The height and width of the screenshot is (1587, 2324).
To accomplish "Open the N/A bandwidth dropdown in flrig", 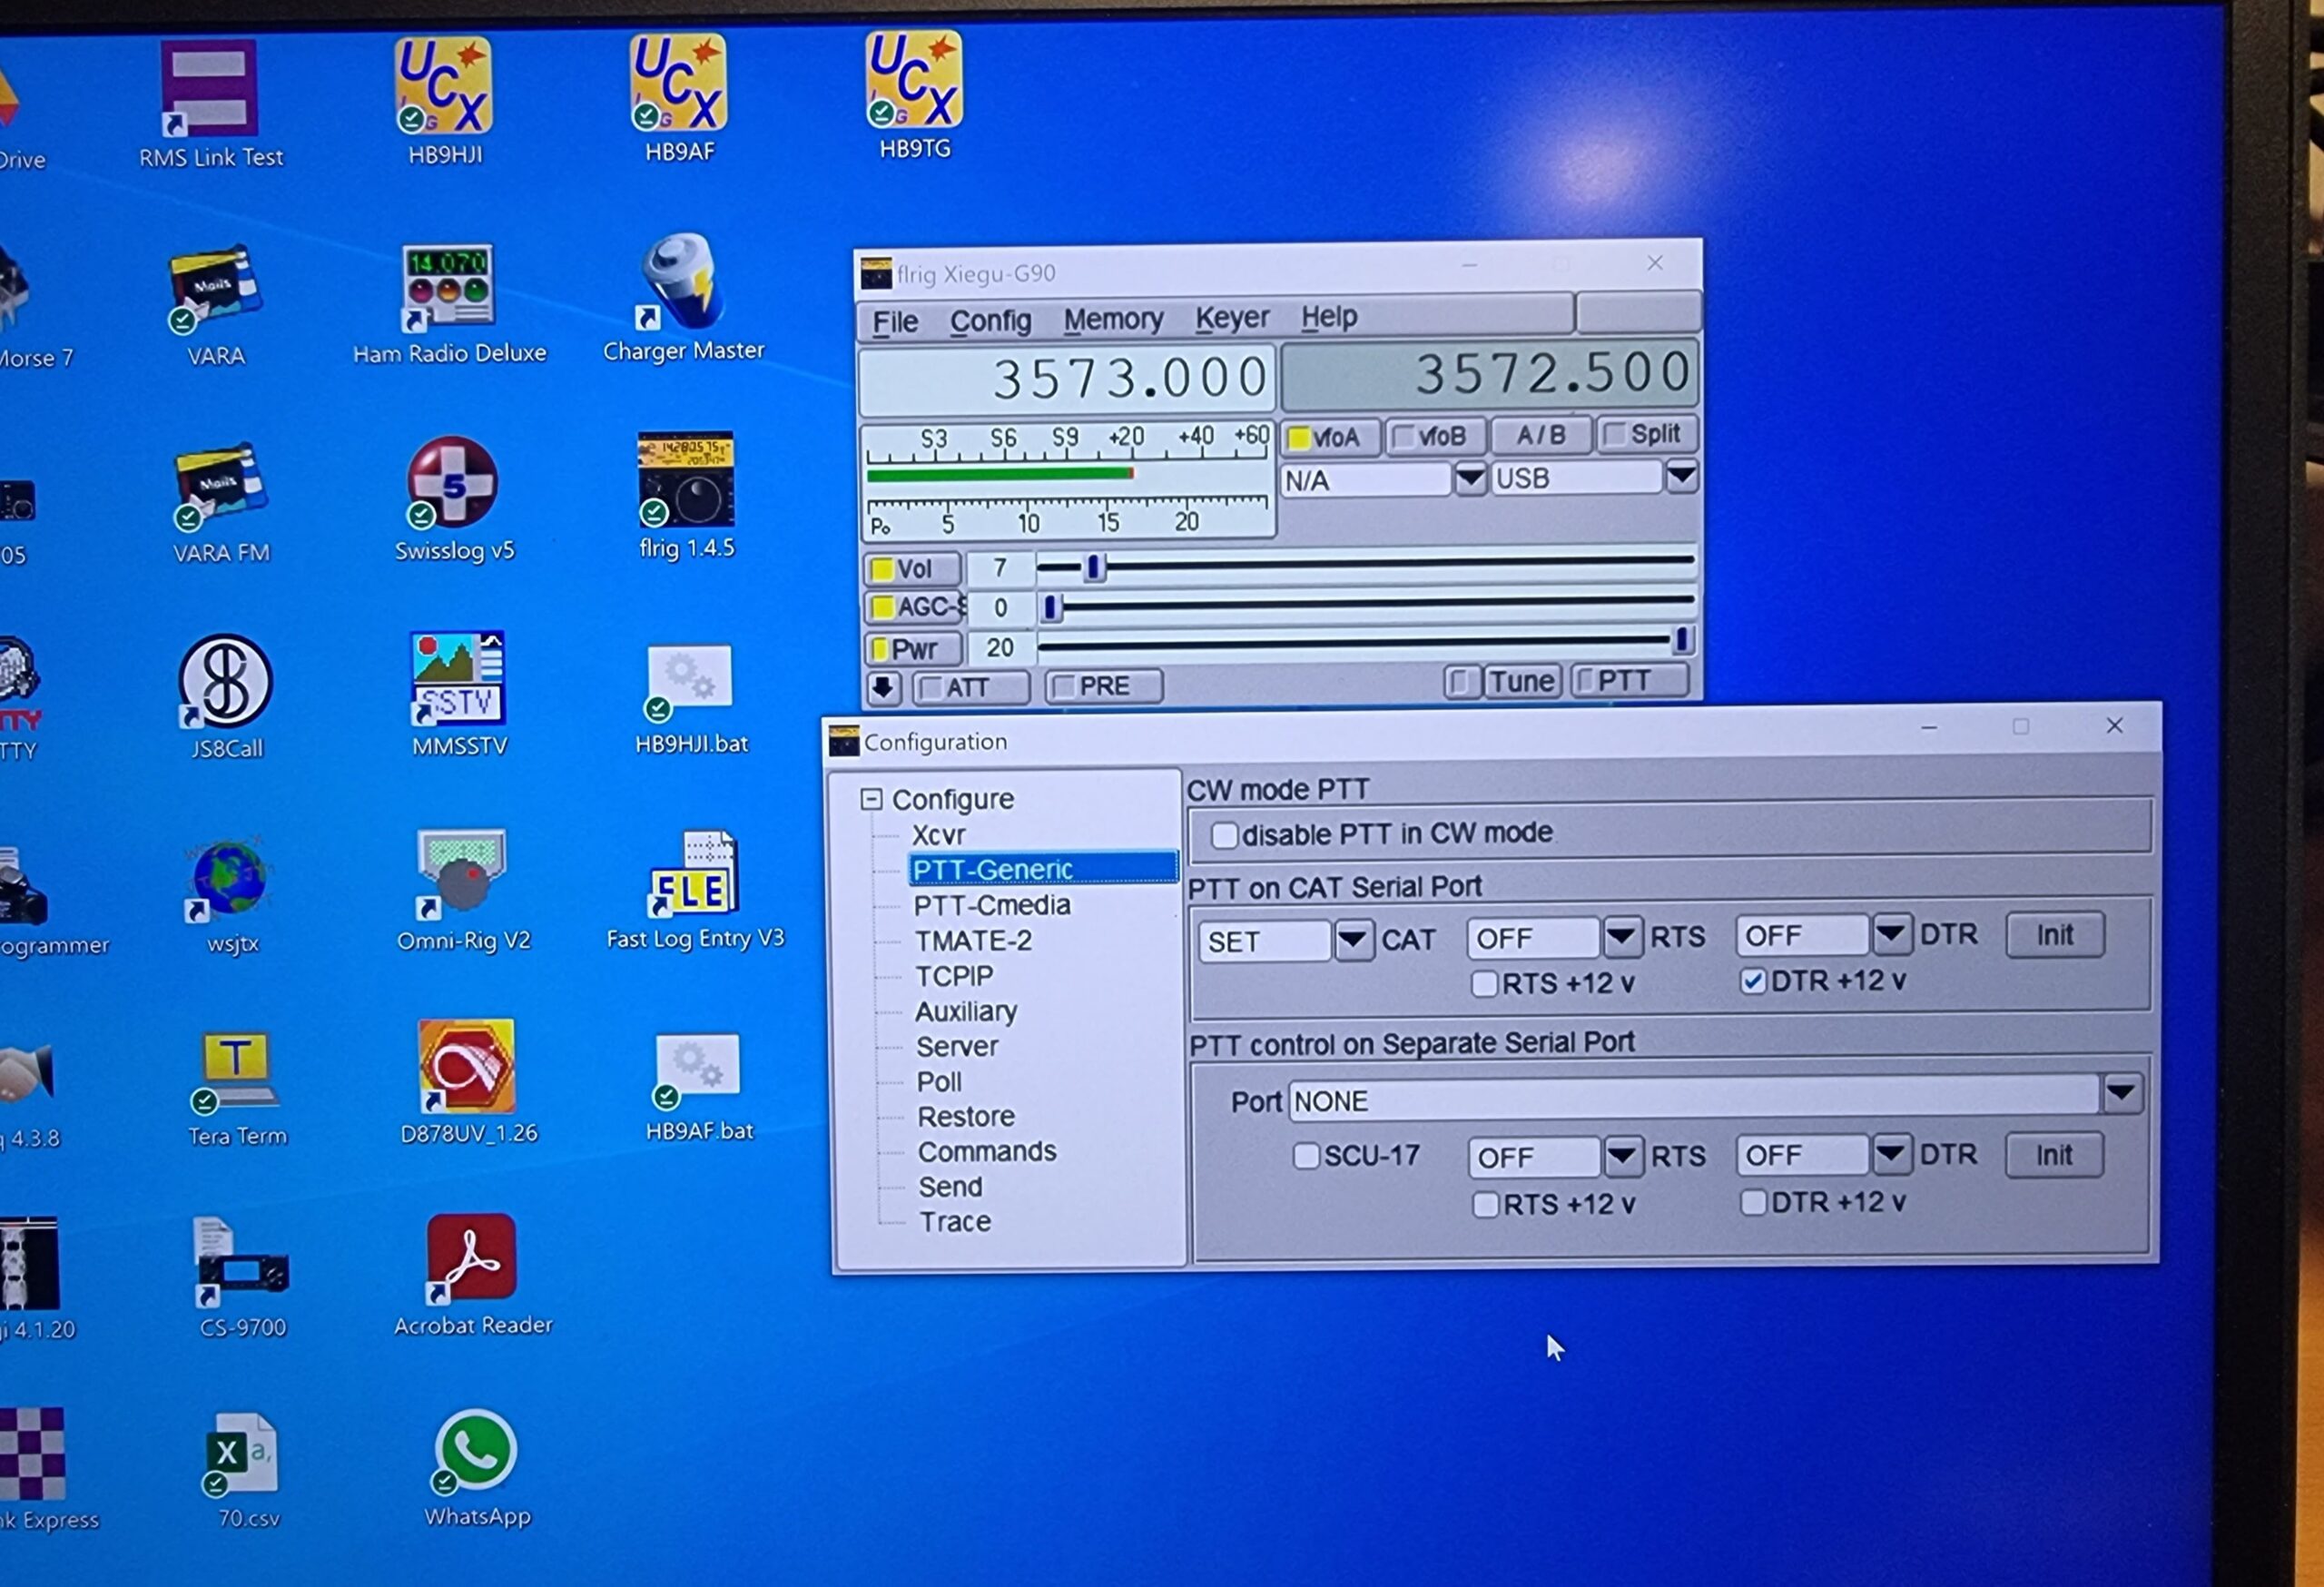I will pyautogui.click(x=1469, y=479).
